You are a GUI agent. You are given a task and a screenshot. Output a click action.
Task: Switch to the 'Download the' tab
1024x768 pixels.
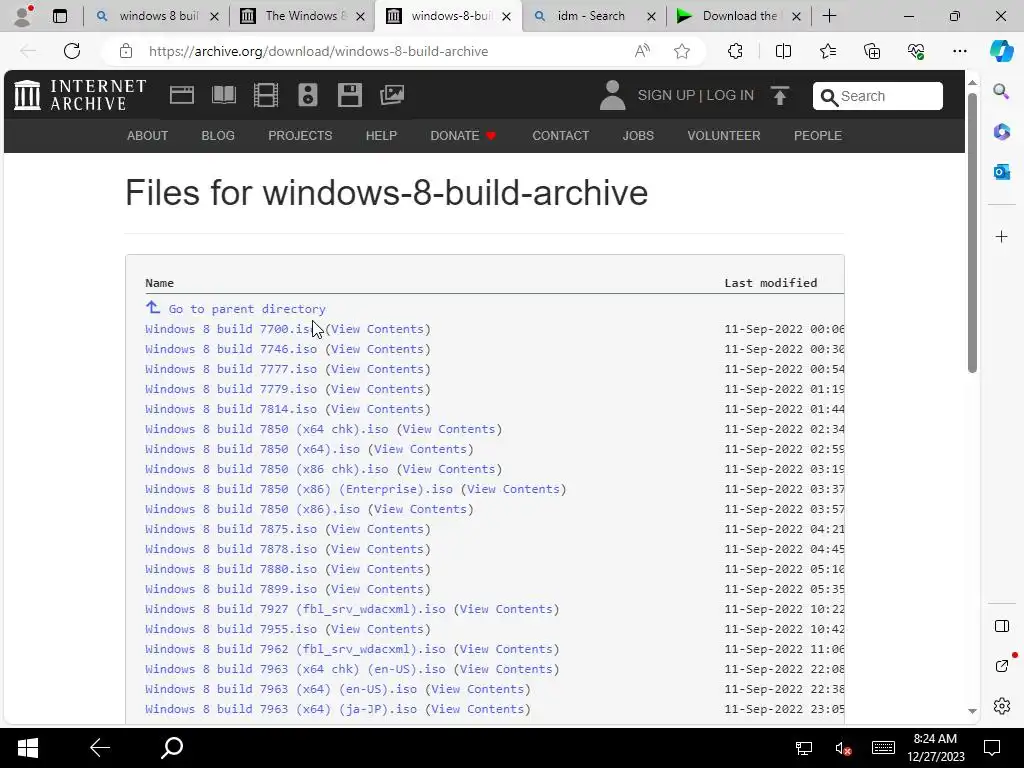(x=739, y=16)
